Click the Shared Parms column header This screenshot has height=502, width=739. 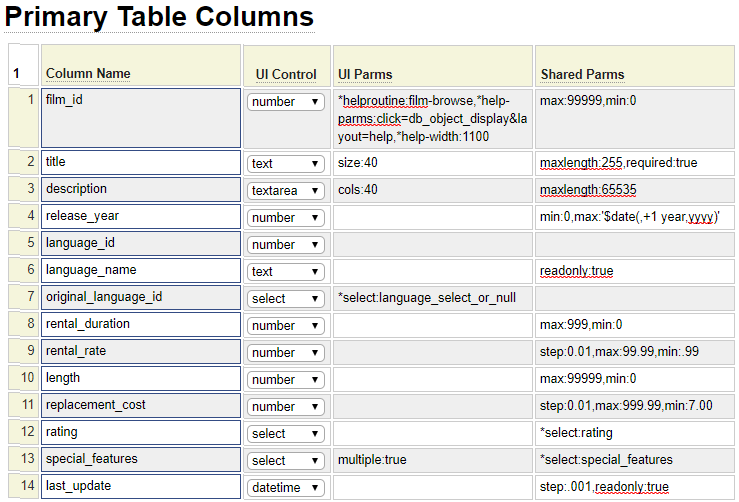(x=582, y=74)
